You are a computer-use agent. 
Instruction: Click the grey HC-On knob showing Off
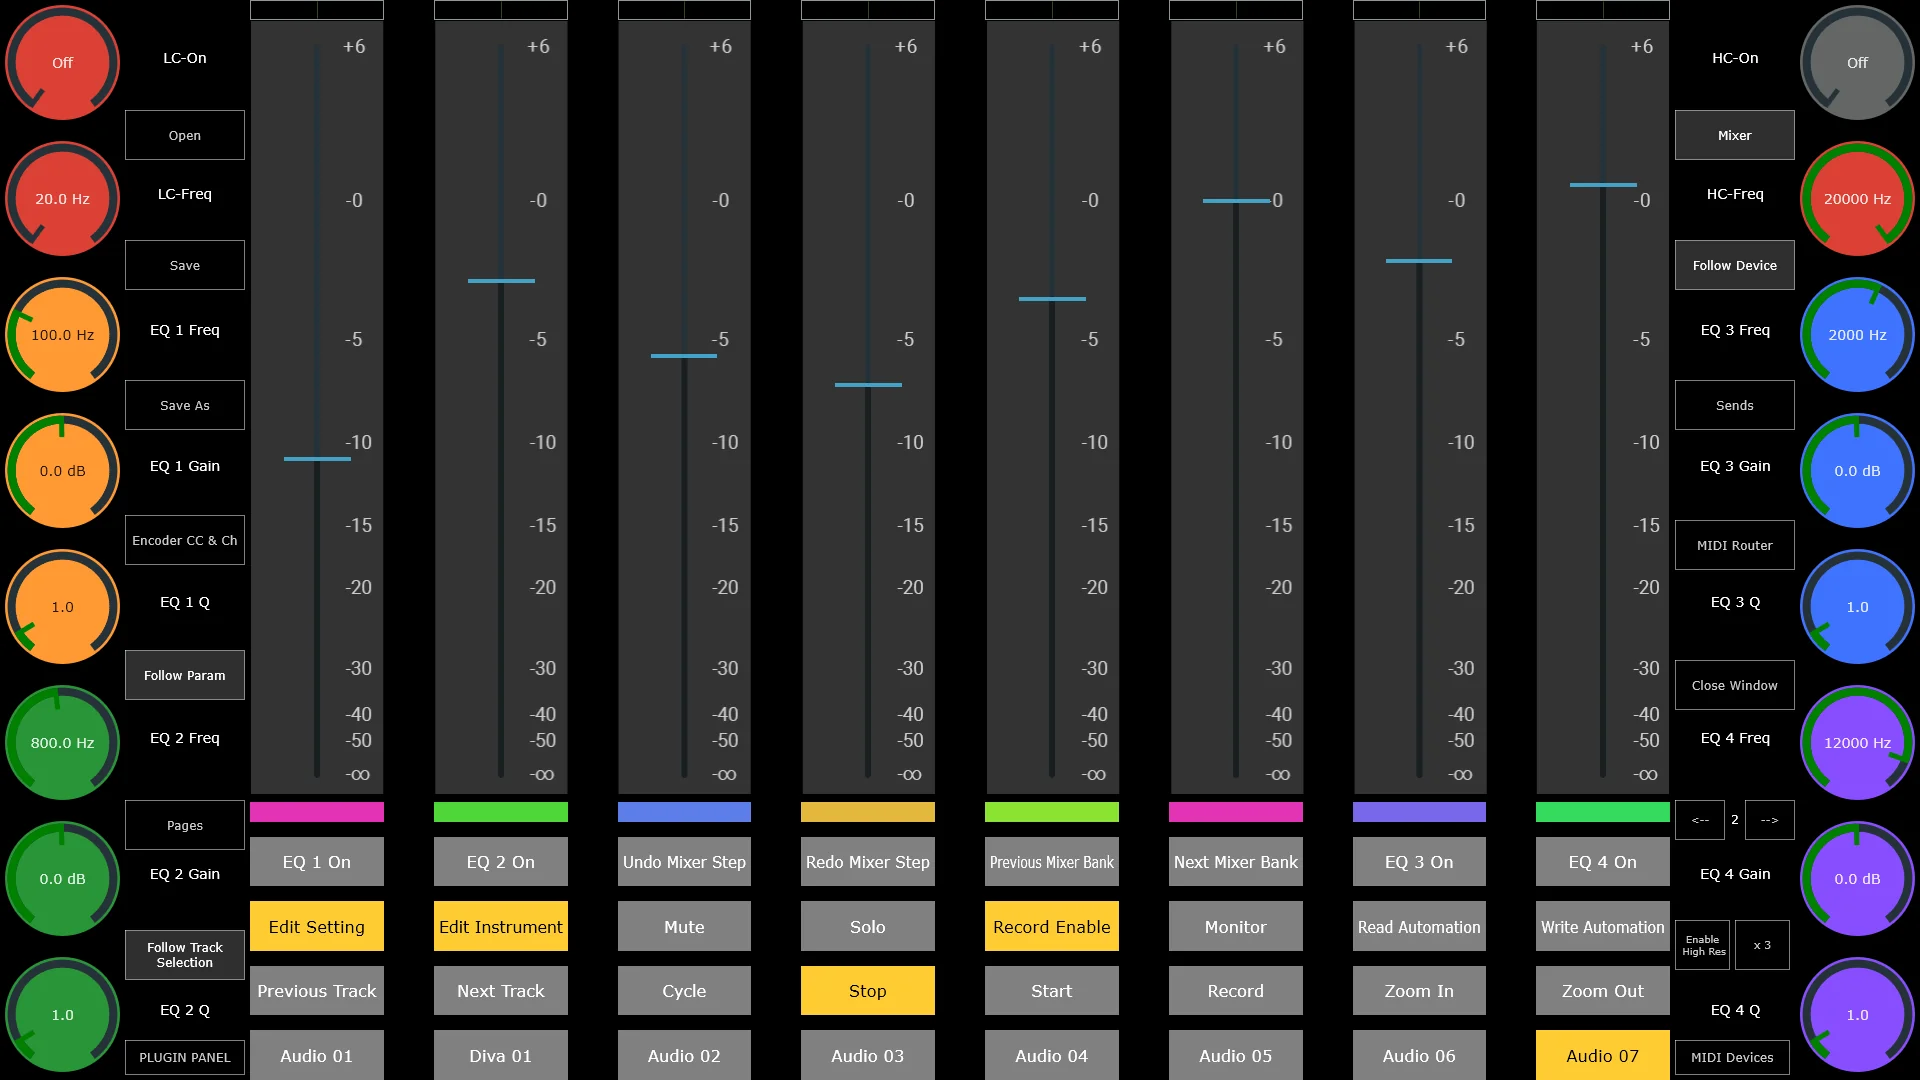click(x=1857, y=62)
